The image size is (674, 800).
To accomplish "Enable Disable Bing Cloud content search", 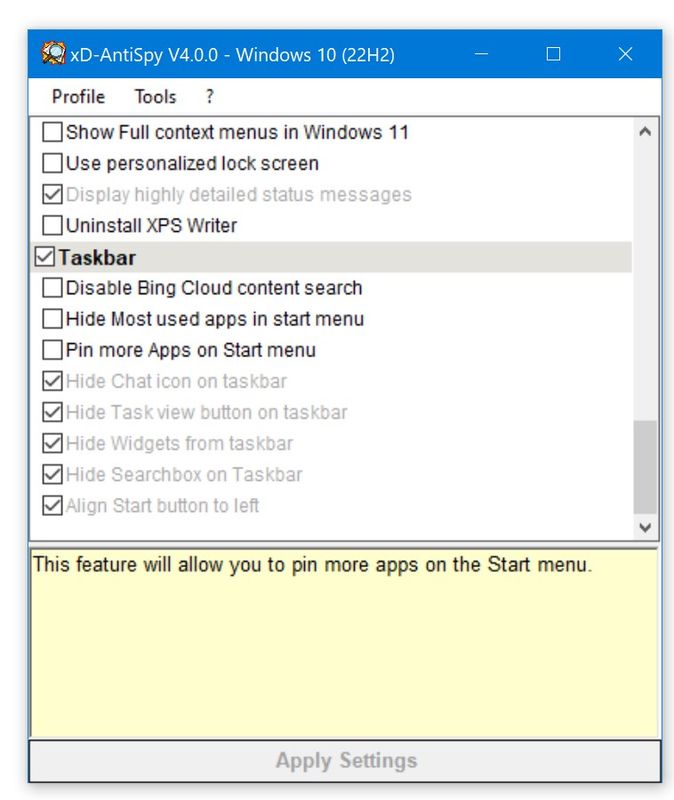I will click(52, 288).
